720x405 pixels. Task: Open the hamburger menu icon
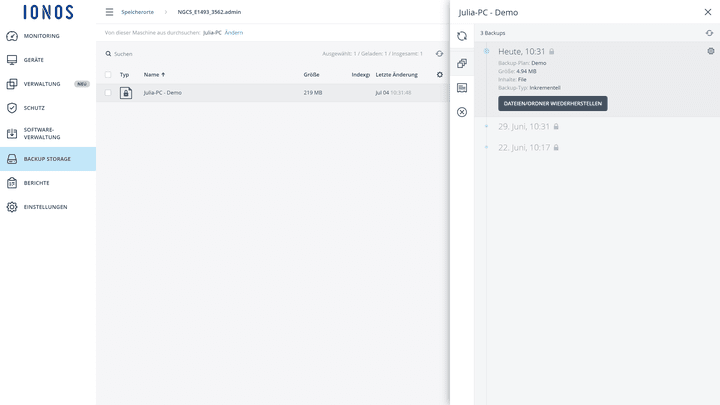click(x=109, y=12)
